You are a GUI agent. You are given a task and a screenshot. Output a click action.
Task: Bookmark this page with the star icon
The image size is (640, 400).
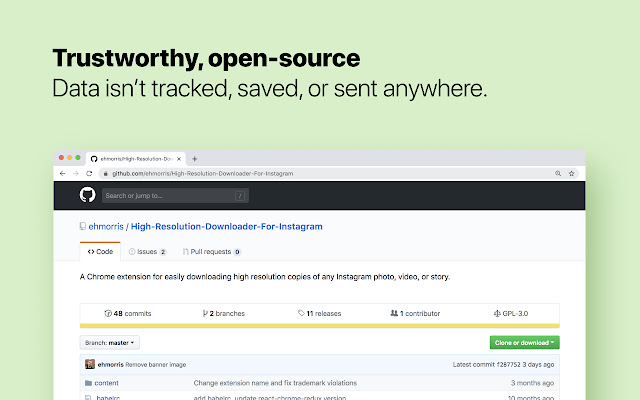coord(572,173)
